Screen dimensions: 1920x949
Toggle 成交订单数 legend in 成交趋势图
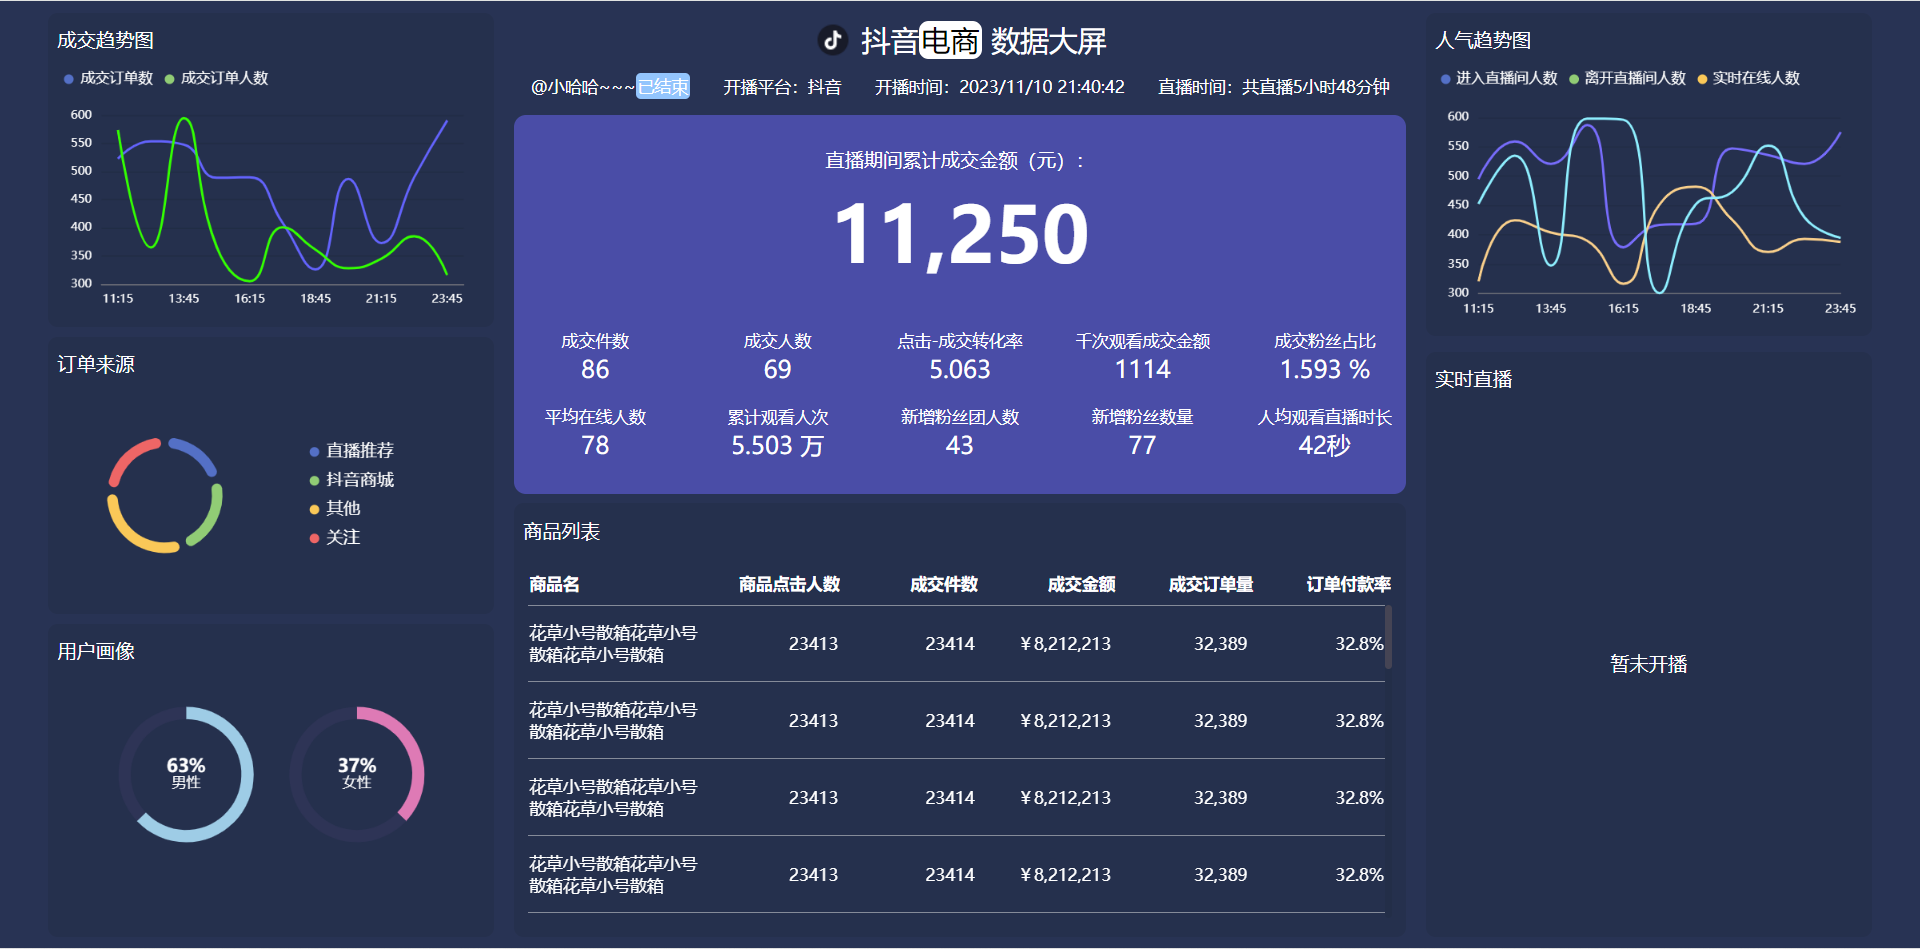coord(108,78)
